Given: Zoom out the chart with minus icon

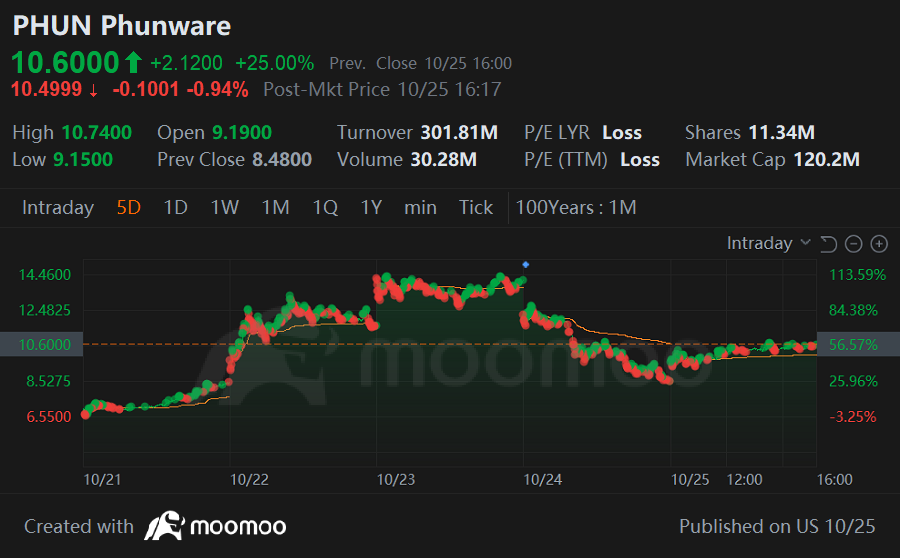Looking at the screenshot, I should [x=854, y=244].
